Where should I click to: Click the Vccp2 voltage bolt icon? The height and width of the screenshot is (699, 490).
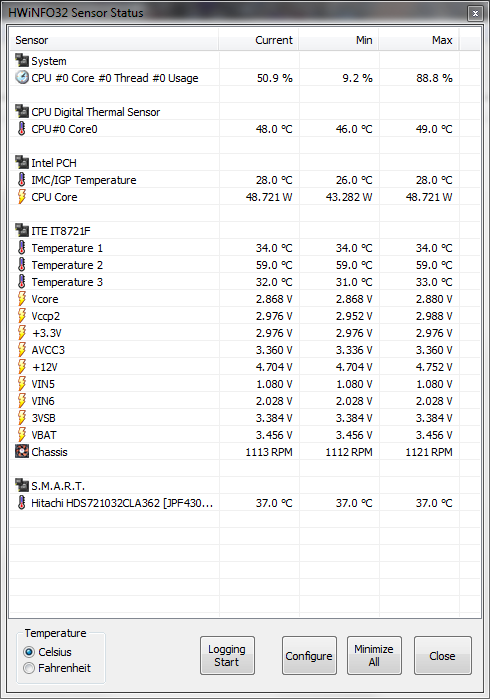click(x=21, y=315)
